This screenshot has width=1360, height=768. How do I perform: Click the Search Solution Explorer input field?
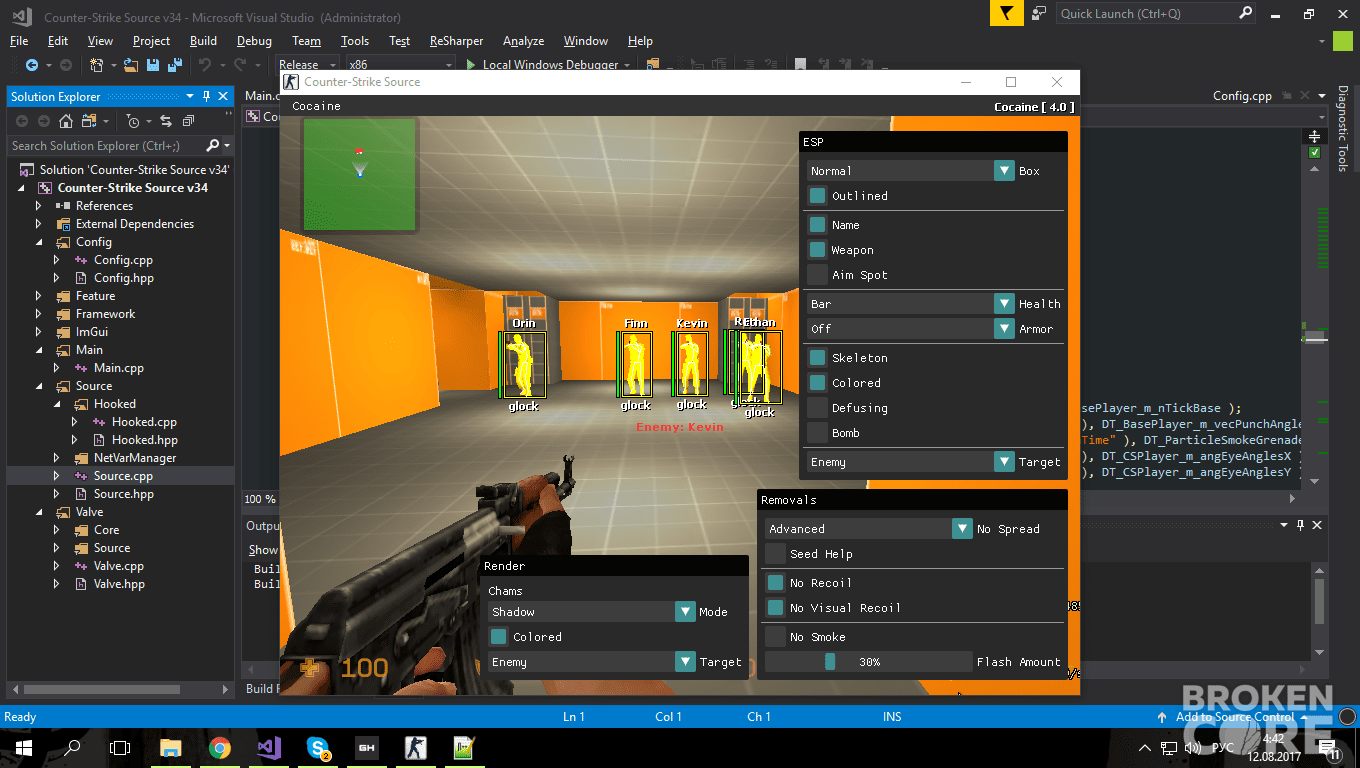[x=107, y=146]
